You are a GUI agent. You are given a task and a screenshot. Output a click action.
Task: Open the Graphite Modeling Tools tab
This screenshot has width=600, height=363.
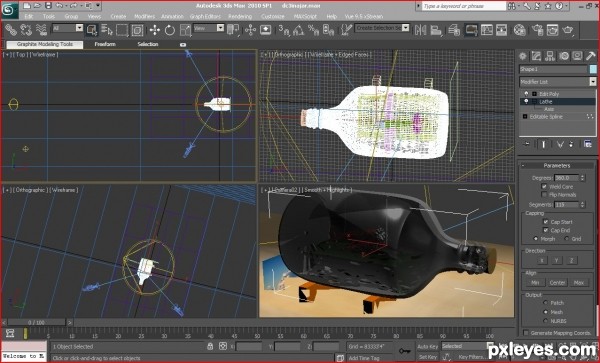point(45,44)
